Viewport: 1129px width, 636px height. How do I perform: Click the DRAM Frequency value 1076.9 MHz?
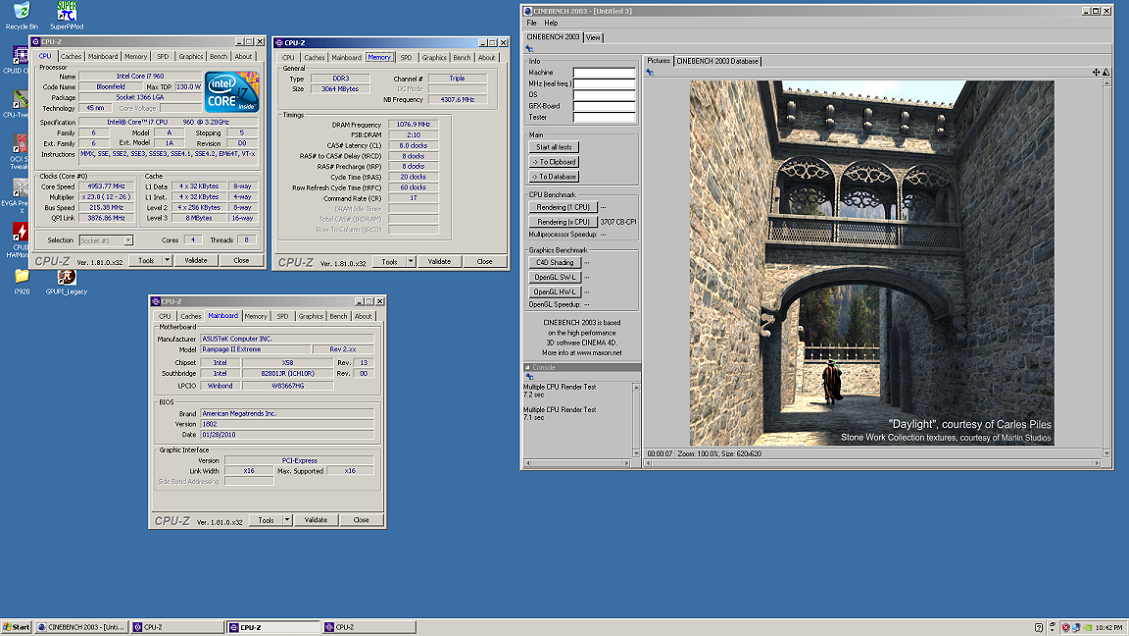[413, 125]
